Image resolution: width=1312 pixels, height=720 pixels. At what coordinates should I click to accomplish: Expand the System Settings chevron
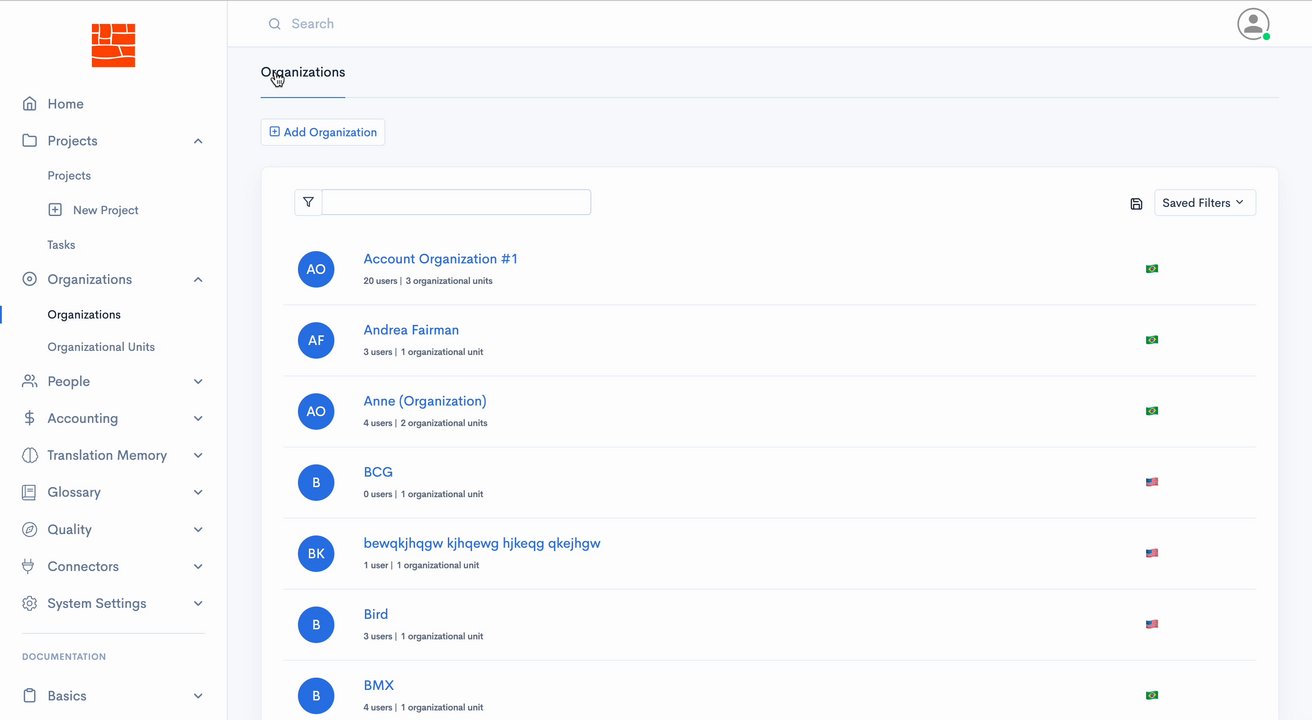198,604
